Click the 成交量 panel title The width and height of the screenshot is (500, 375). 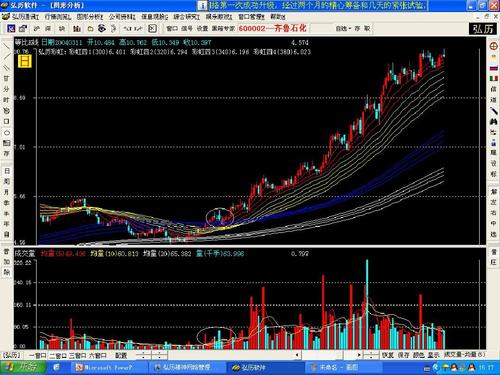[25, 254]
